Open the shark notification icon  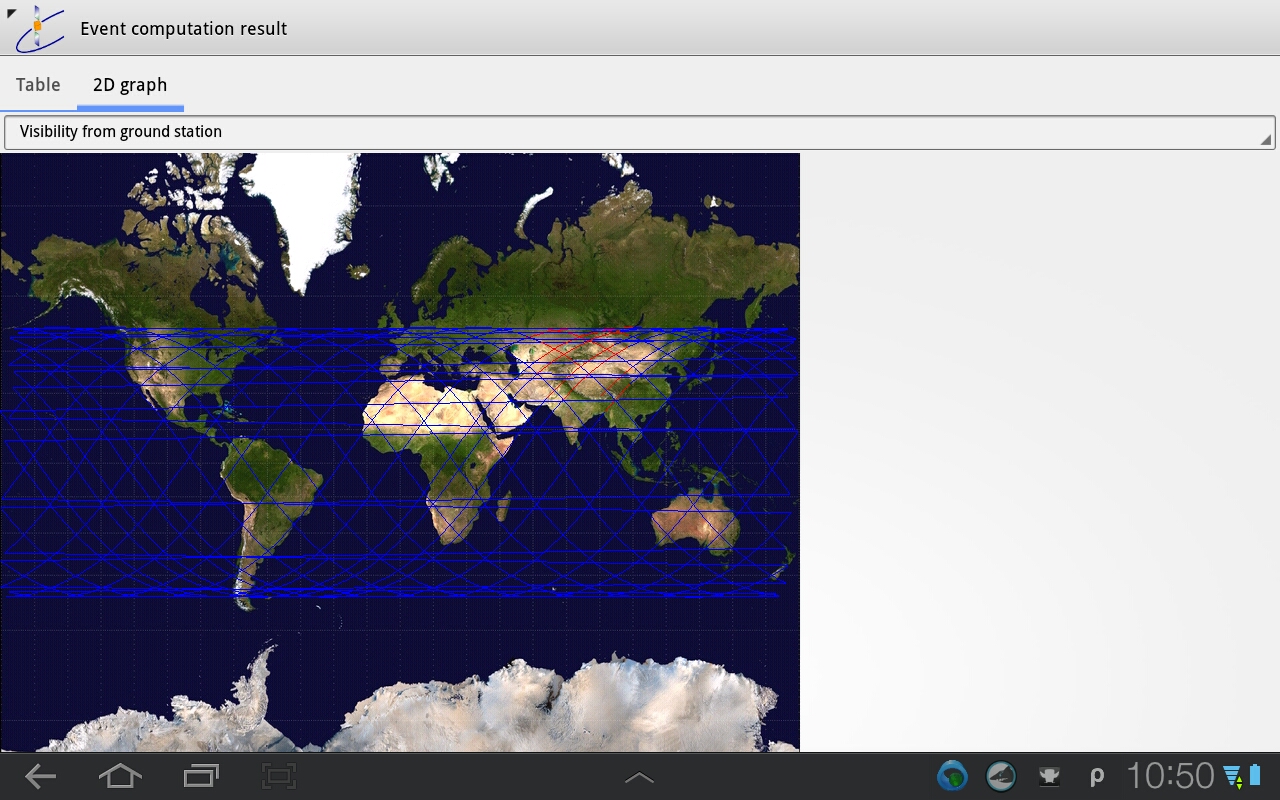pos(1000,776)
